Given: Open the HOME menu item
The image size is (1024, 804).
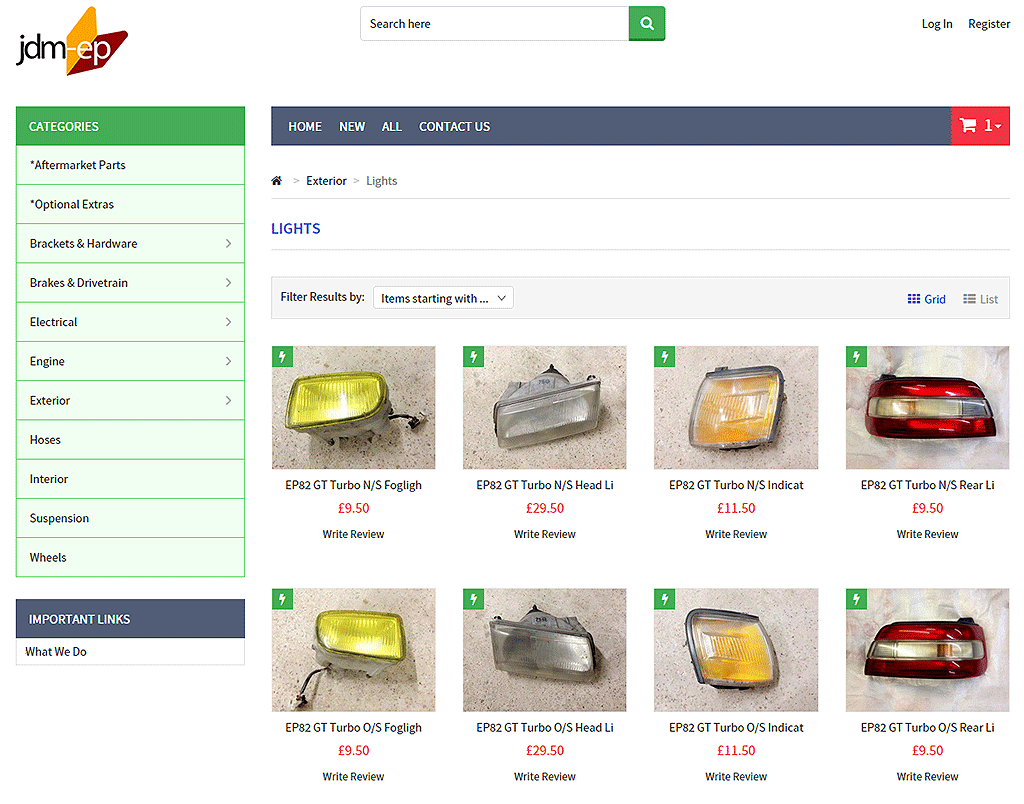Looking at the screenshot, I should coord(305,127).
